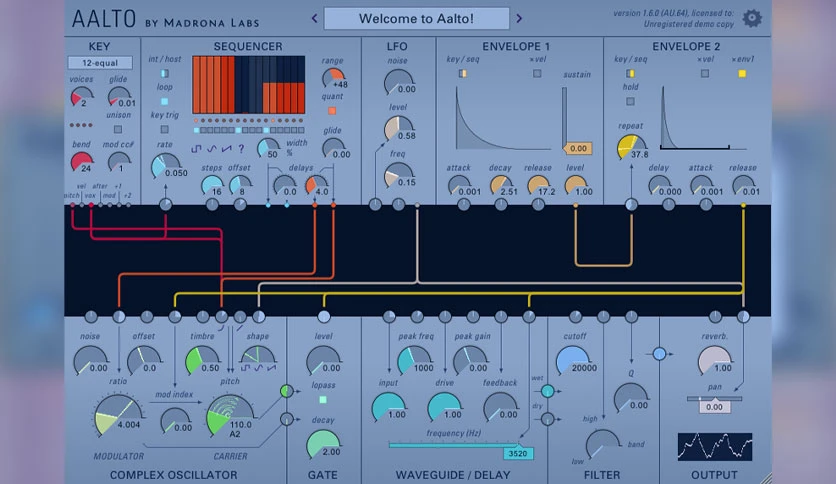Click the waveguide dry mix knob

click(548, 419)
